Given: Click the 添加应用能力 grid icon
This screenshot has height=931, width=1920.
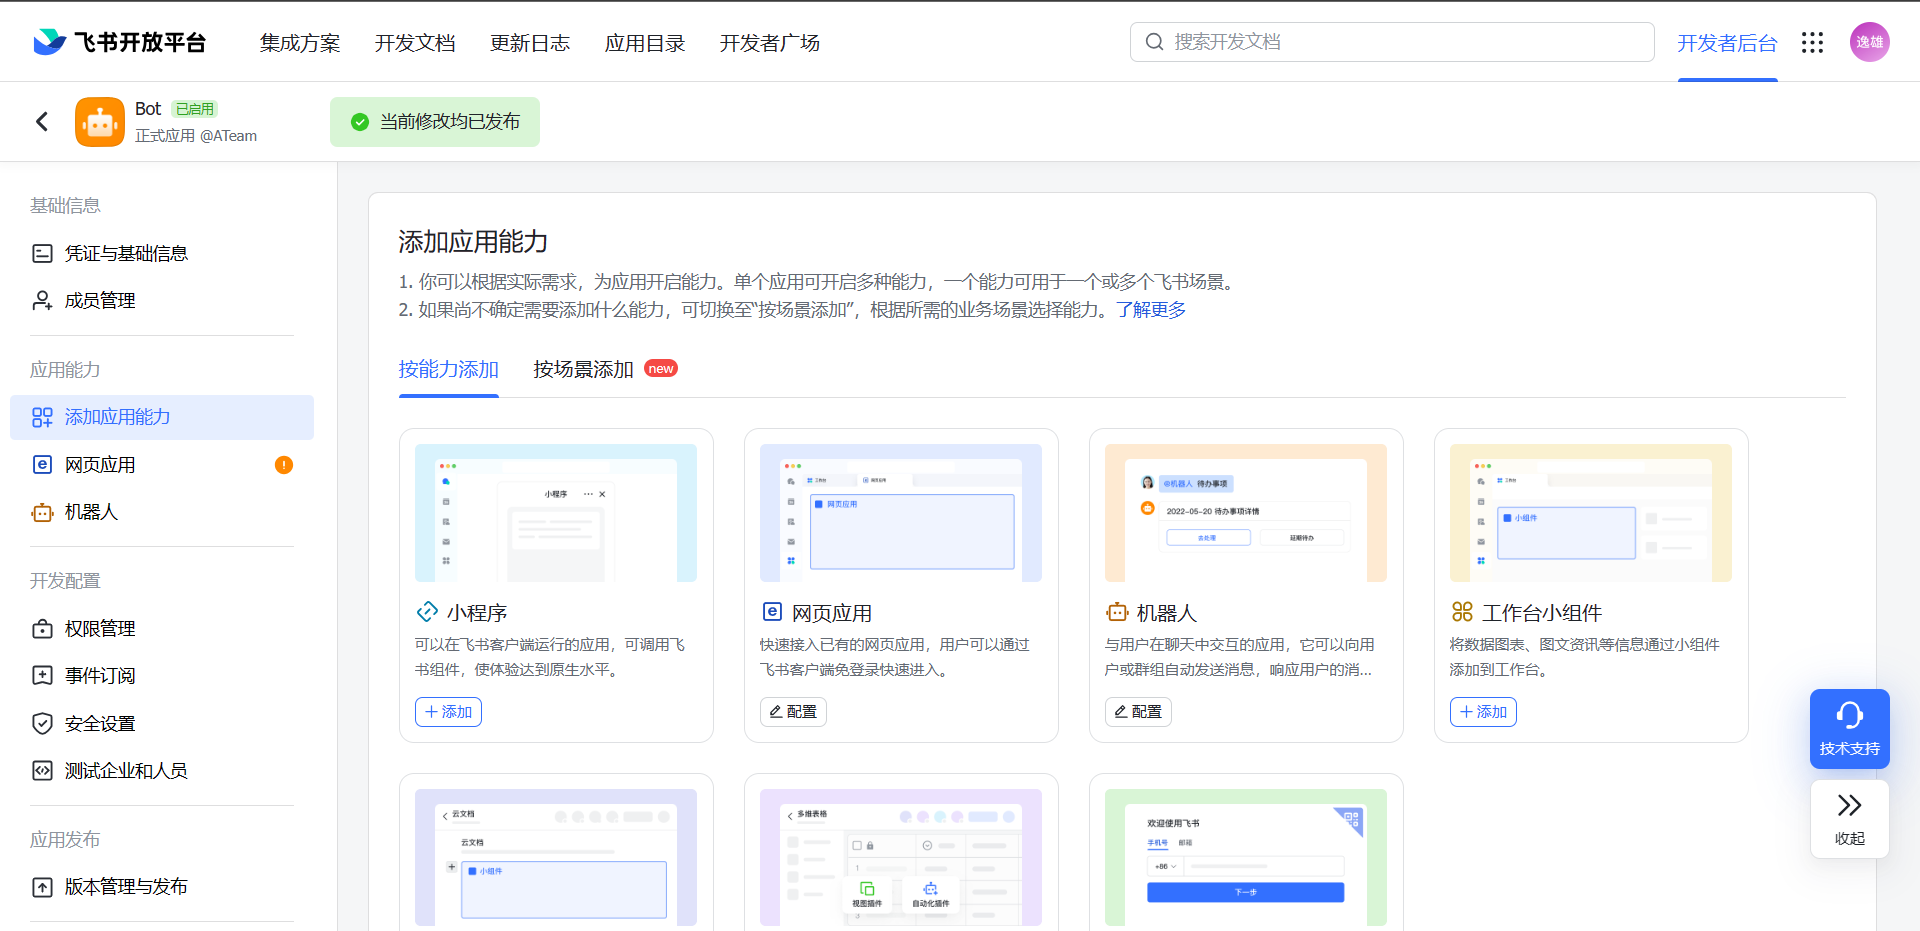Looking at the screenshot, I should click(x=42, y=417).
